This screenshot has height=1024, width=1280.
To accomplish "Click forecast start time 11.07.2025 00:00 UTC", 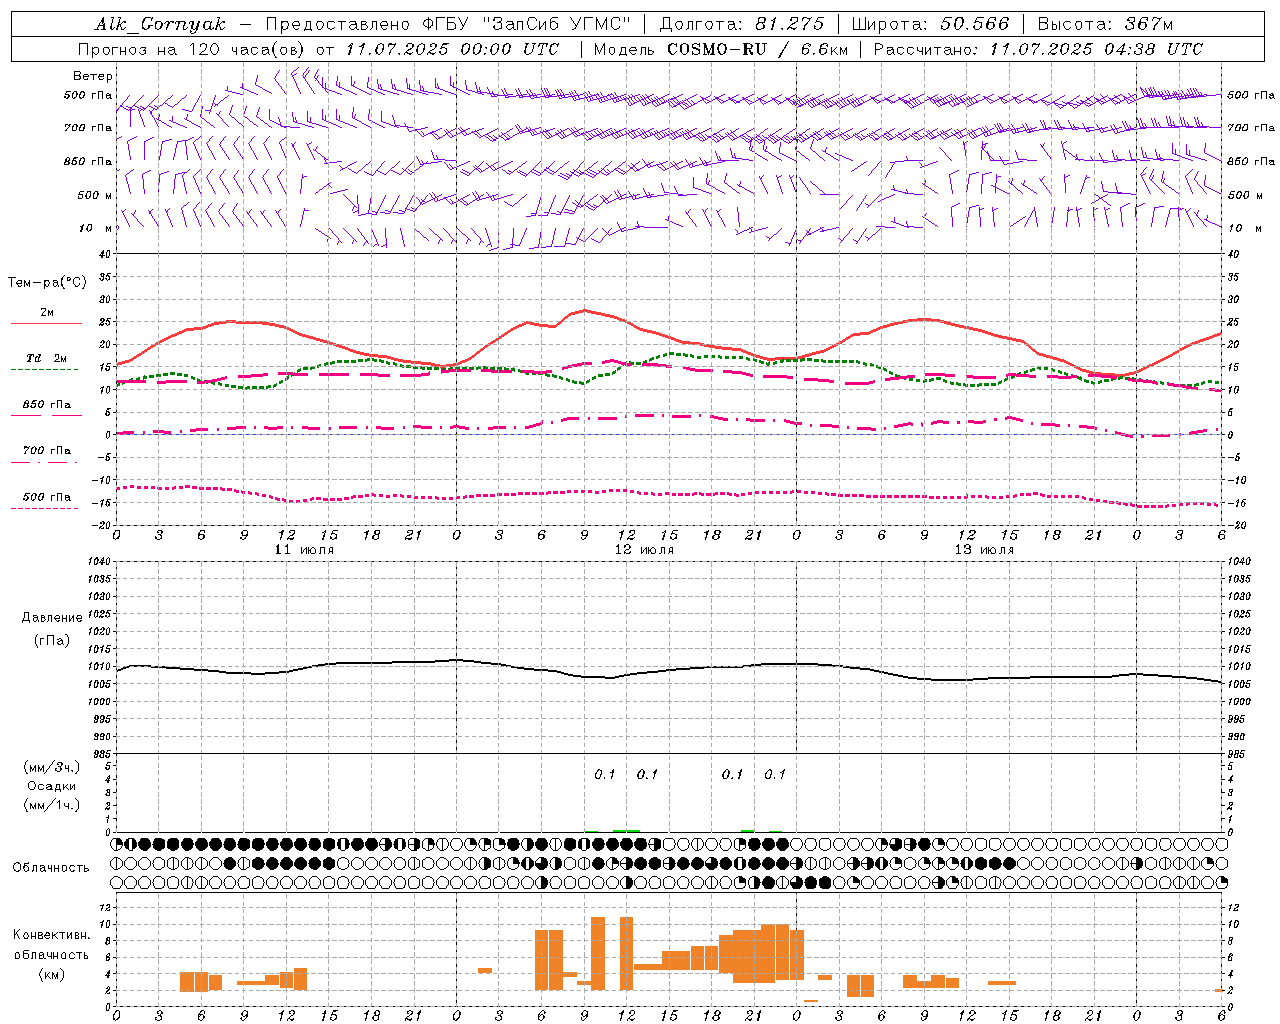I will [x=453, y=49].
